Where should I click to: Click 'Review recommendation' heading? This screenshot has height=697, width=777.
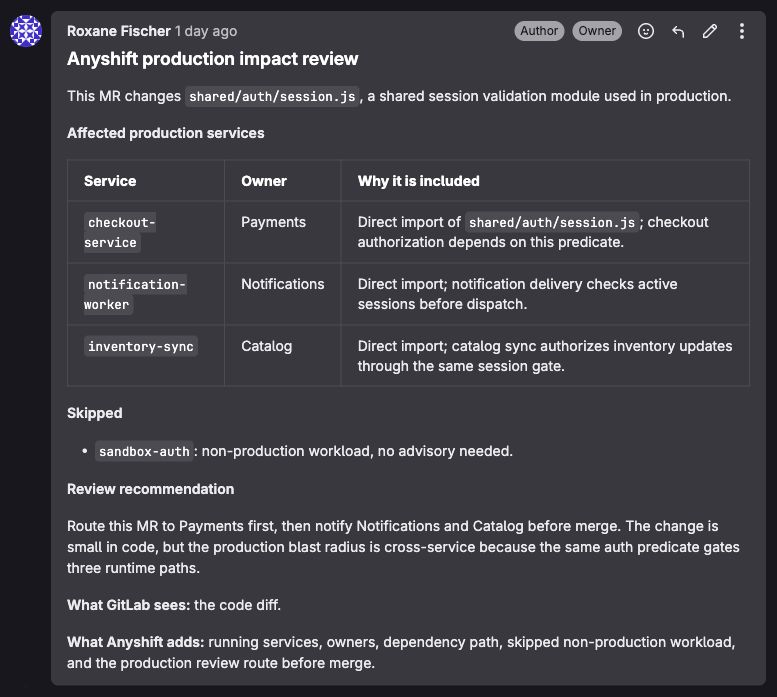pyautogui.click(x=150, y=489)
